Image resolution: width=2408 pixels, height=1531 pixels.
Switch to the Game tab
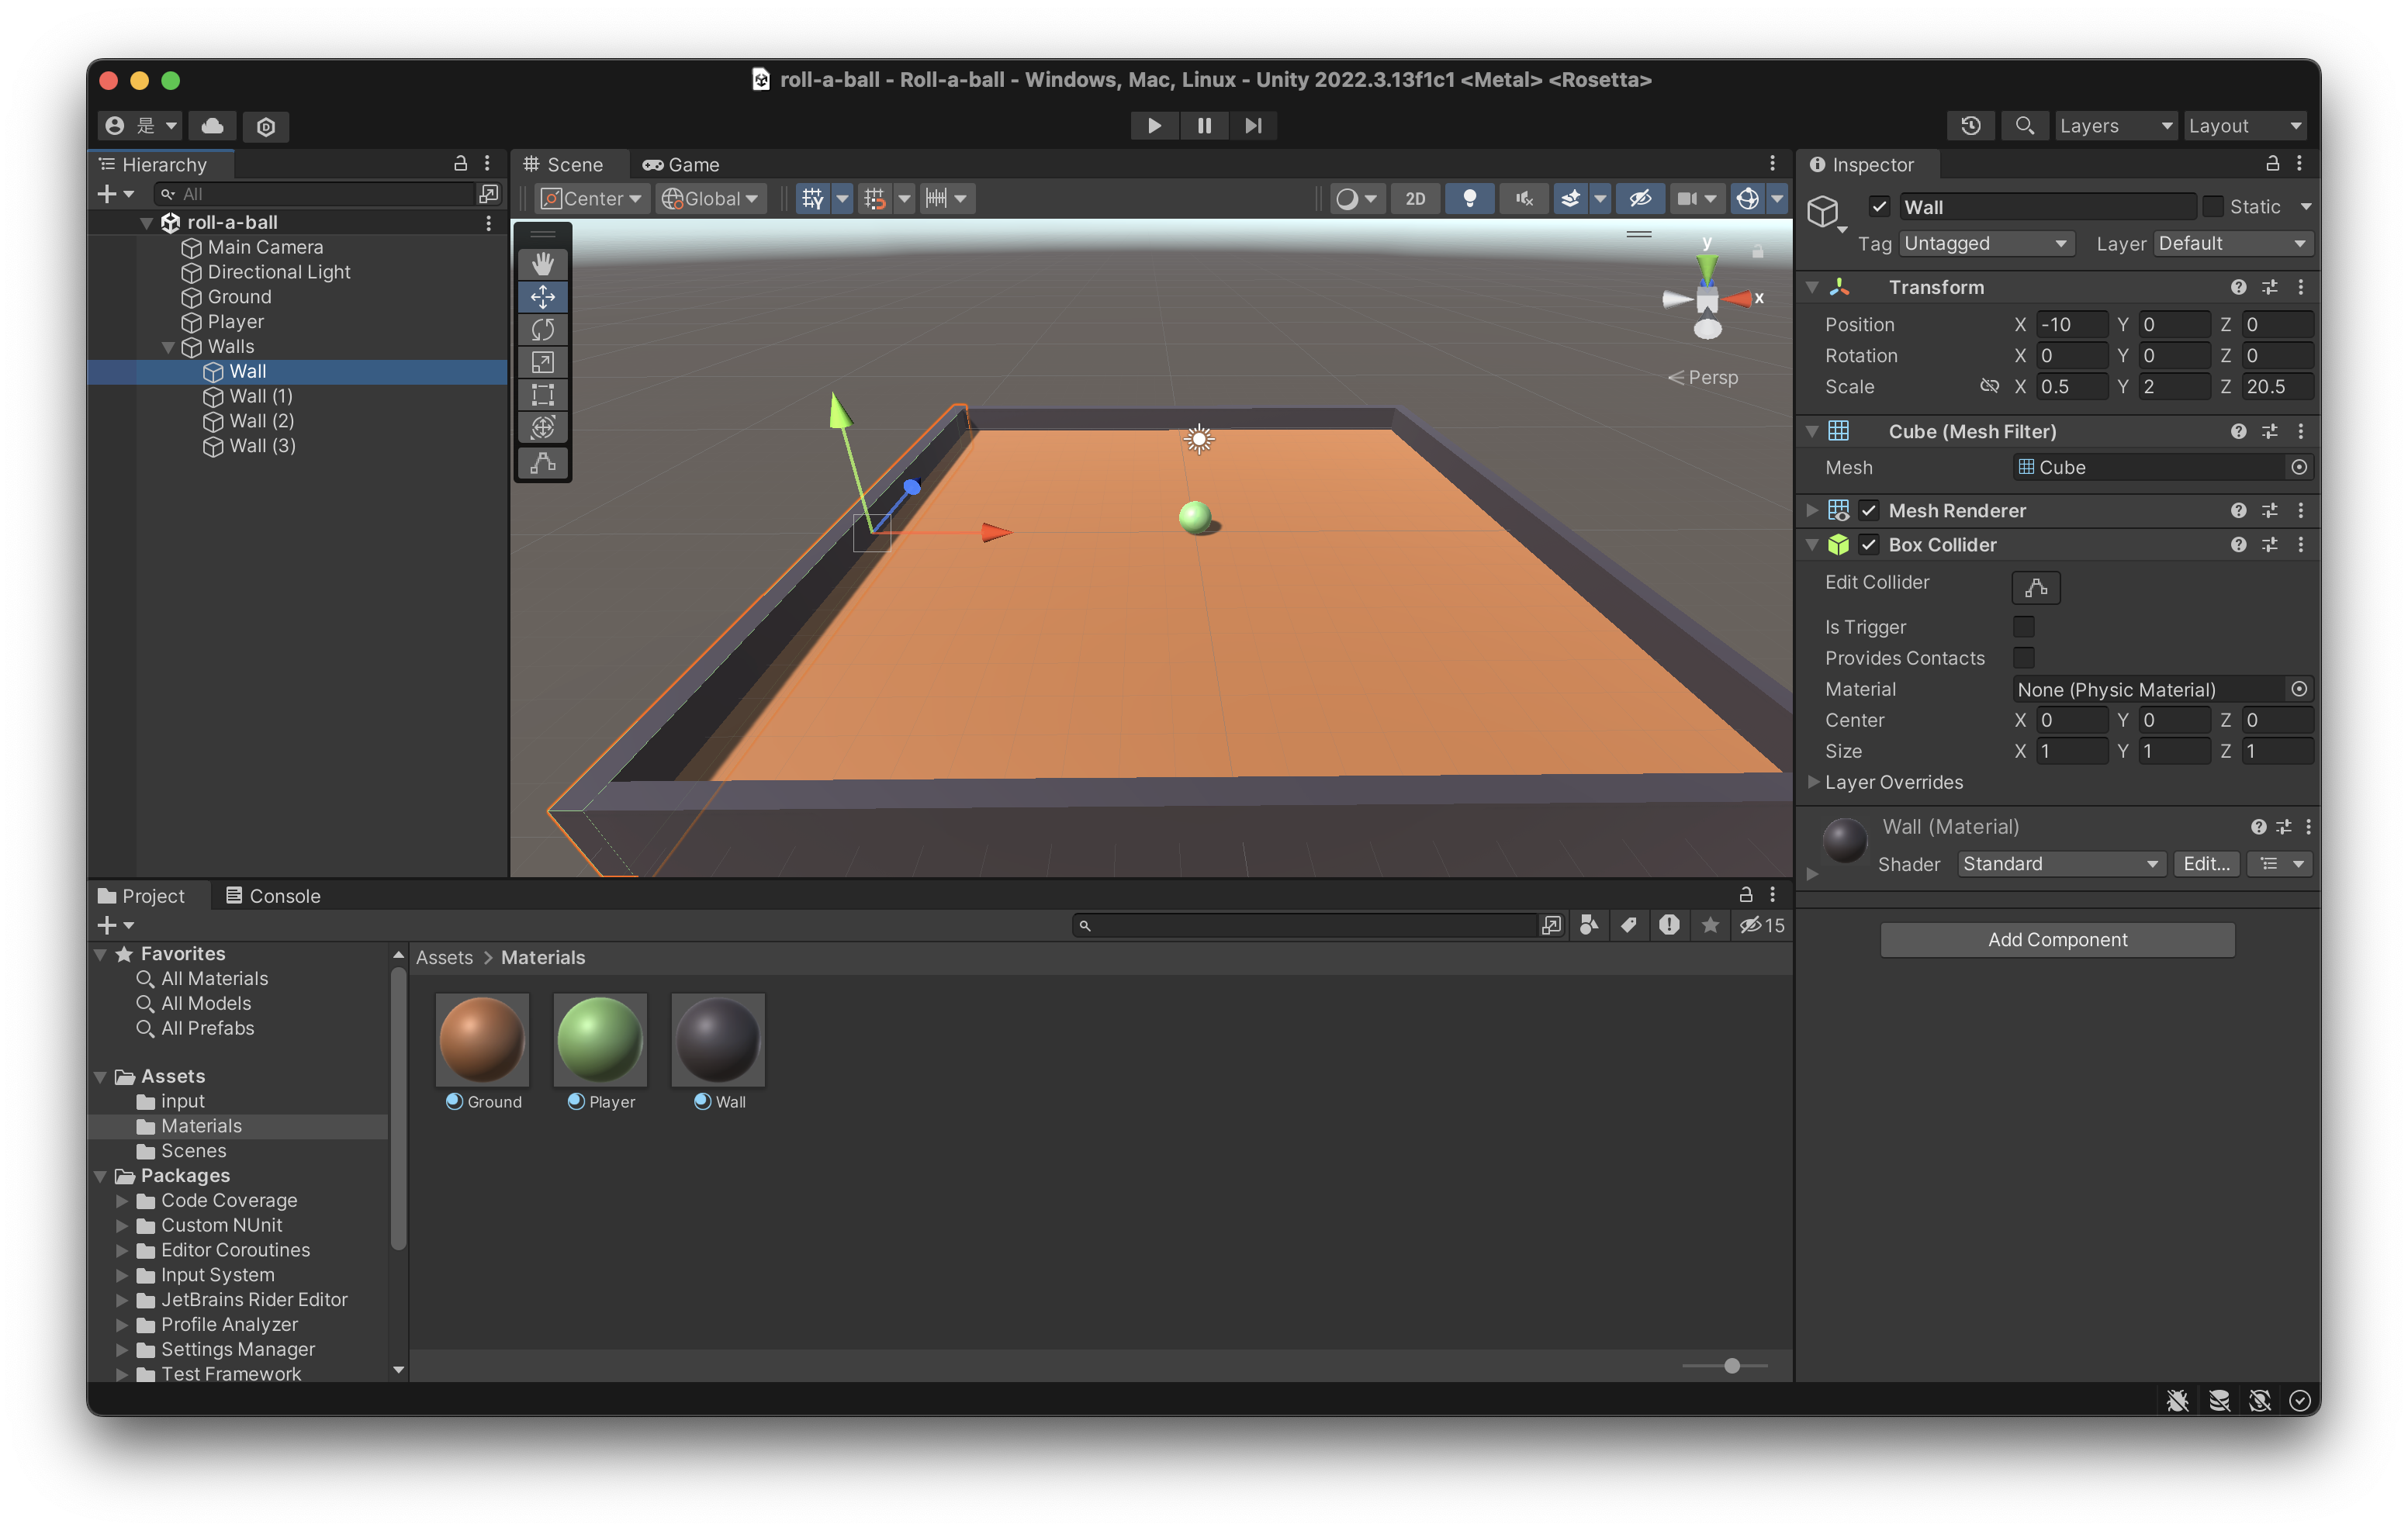[x=681, y=165]
